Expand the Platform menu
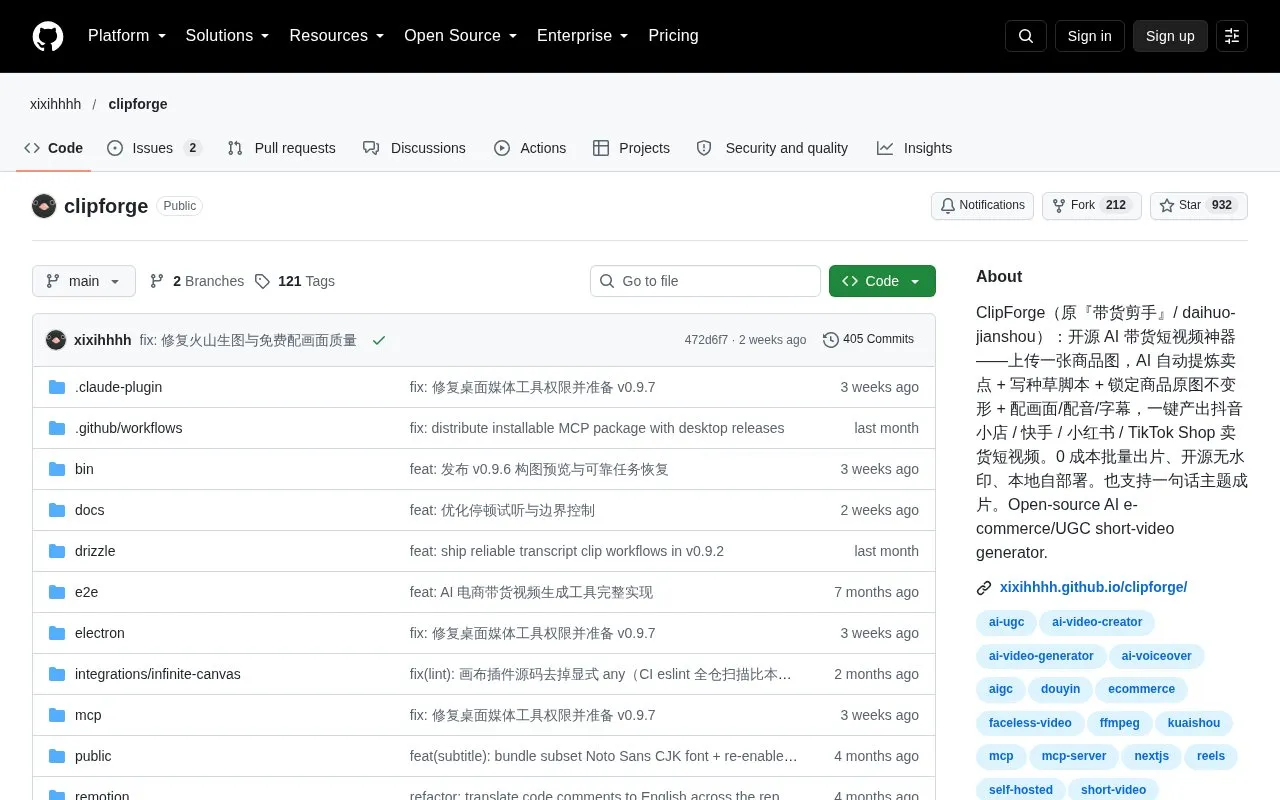The image size is (1280, 800). pyautogui.click(x=127, y=36)
